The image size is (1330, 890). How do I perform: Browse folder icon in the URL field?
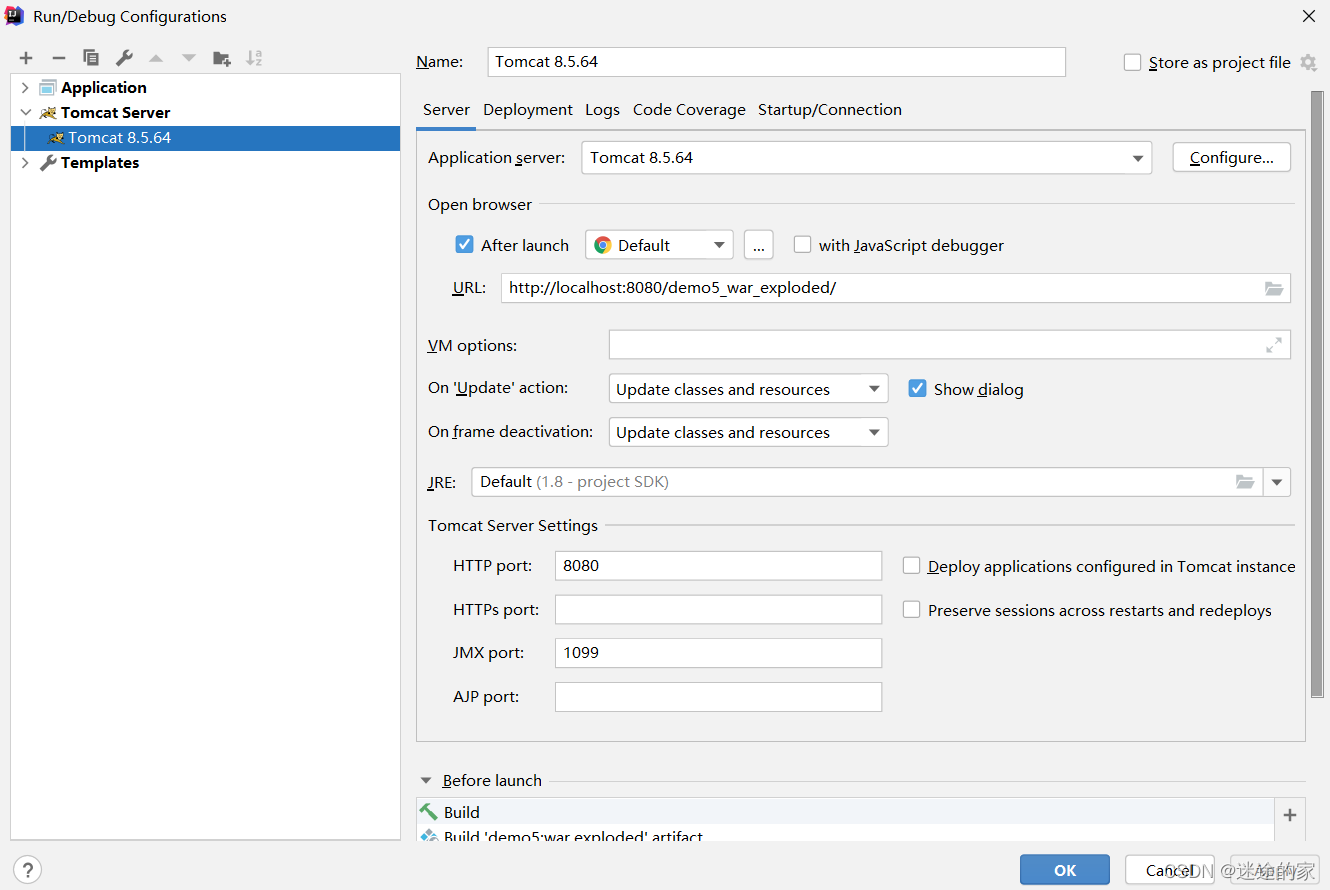[1273, 288]
